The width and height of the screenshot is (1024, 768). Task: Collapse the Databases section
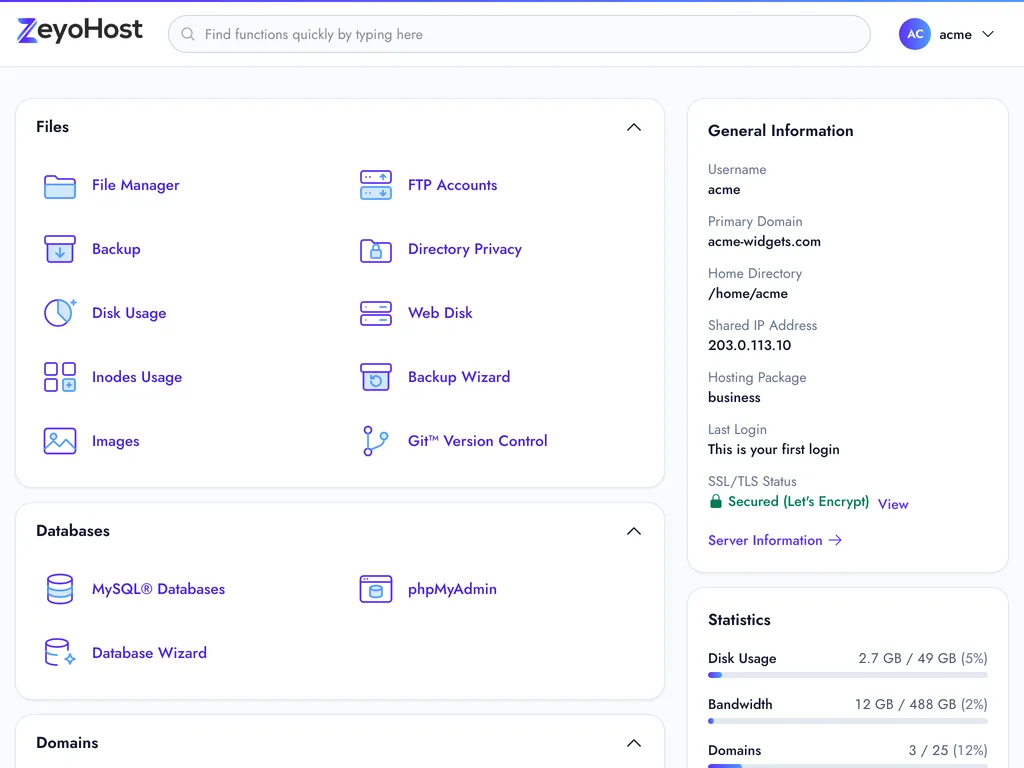(633, 531)
